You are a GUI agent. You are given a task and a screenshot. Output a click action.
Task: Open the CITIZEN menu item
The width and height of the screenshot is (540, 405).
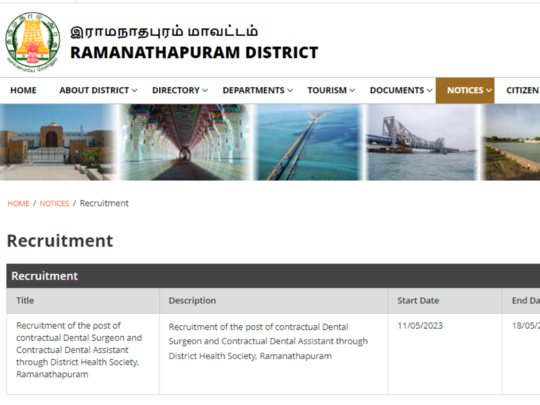(522, 90)
